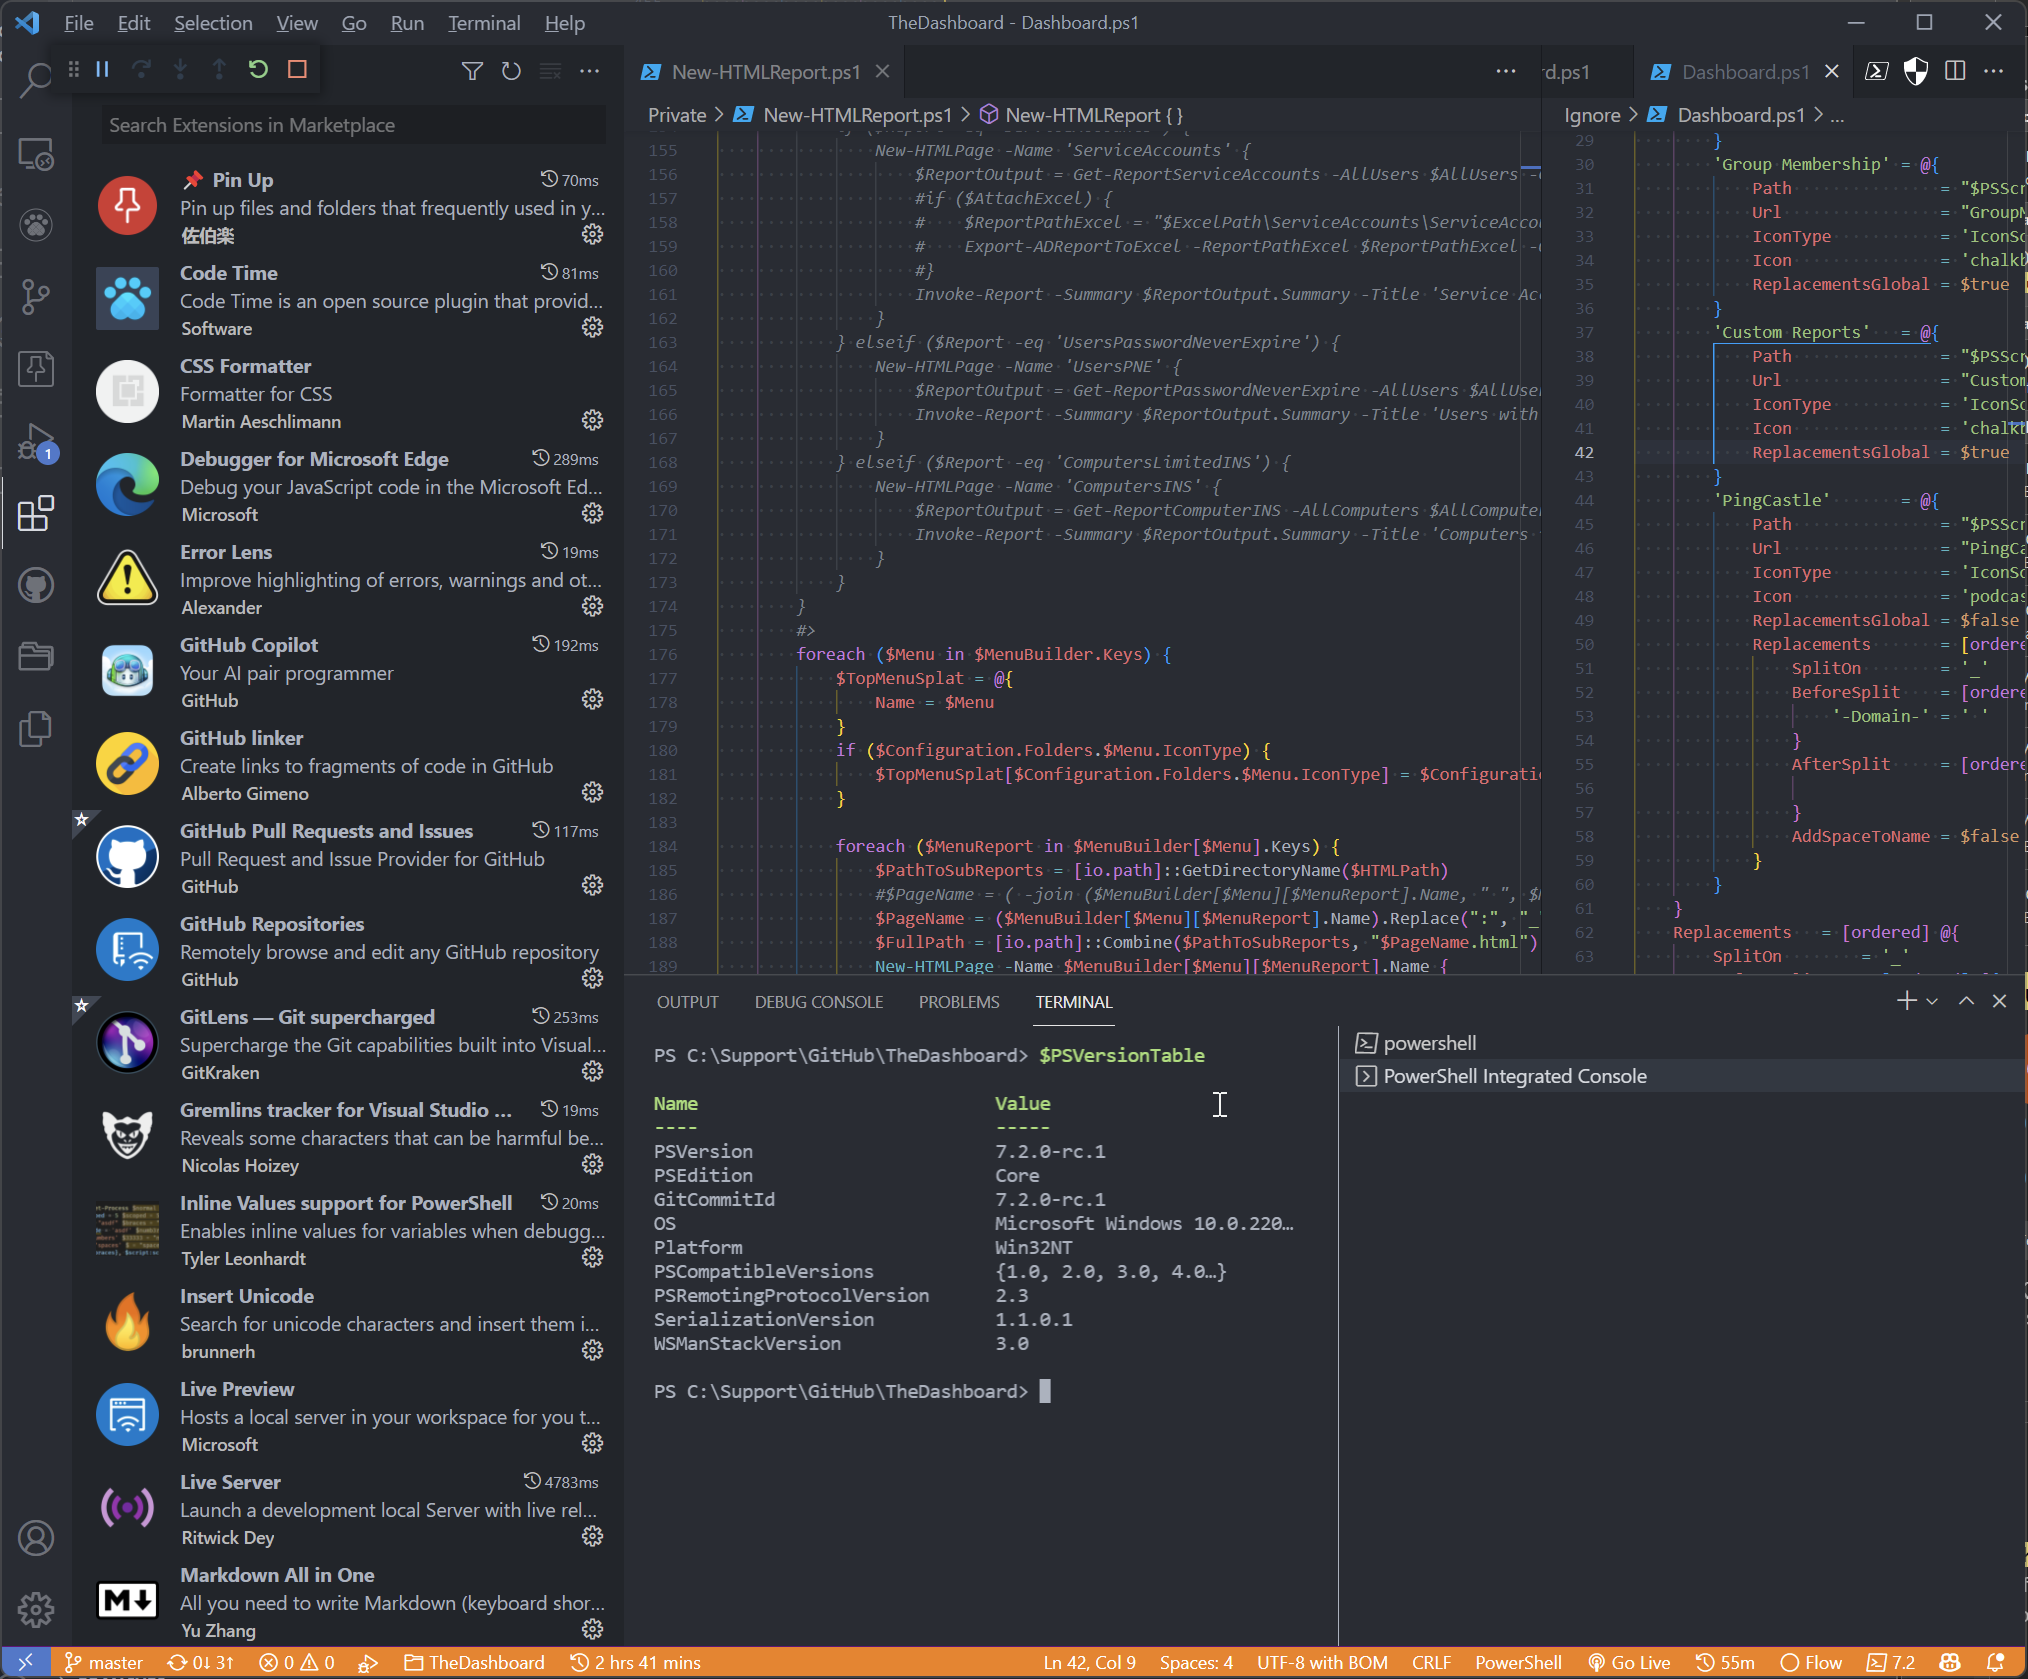The height and width of the screenshot is (1679, 2028).
Task: Switch to Dashboard.ps1 editor tab
Action: pos(1745,72)
